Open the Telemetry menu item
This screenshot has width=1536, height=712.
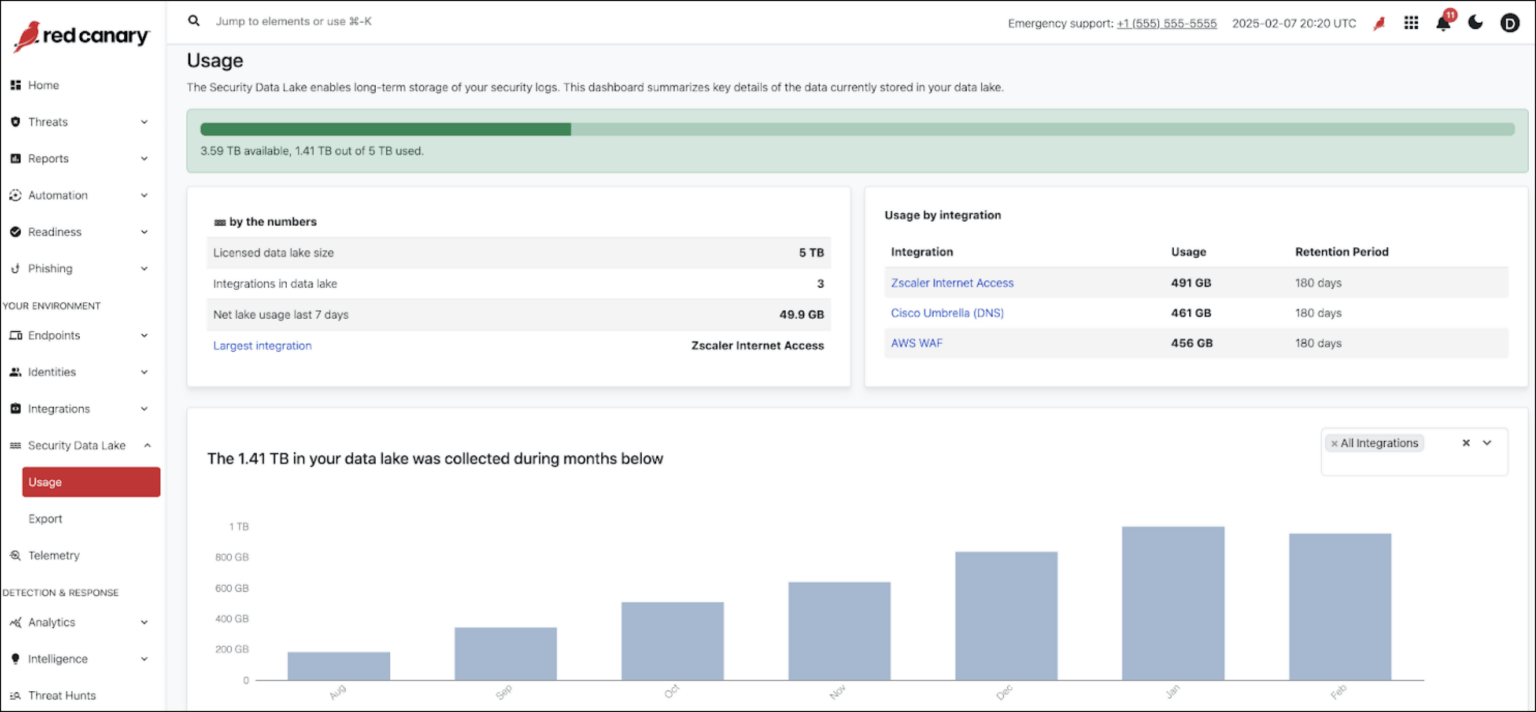click(x=54, y=556)
